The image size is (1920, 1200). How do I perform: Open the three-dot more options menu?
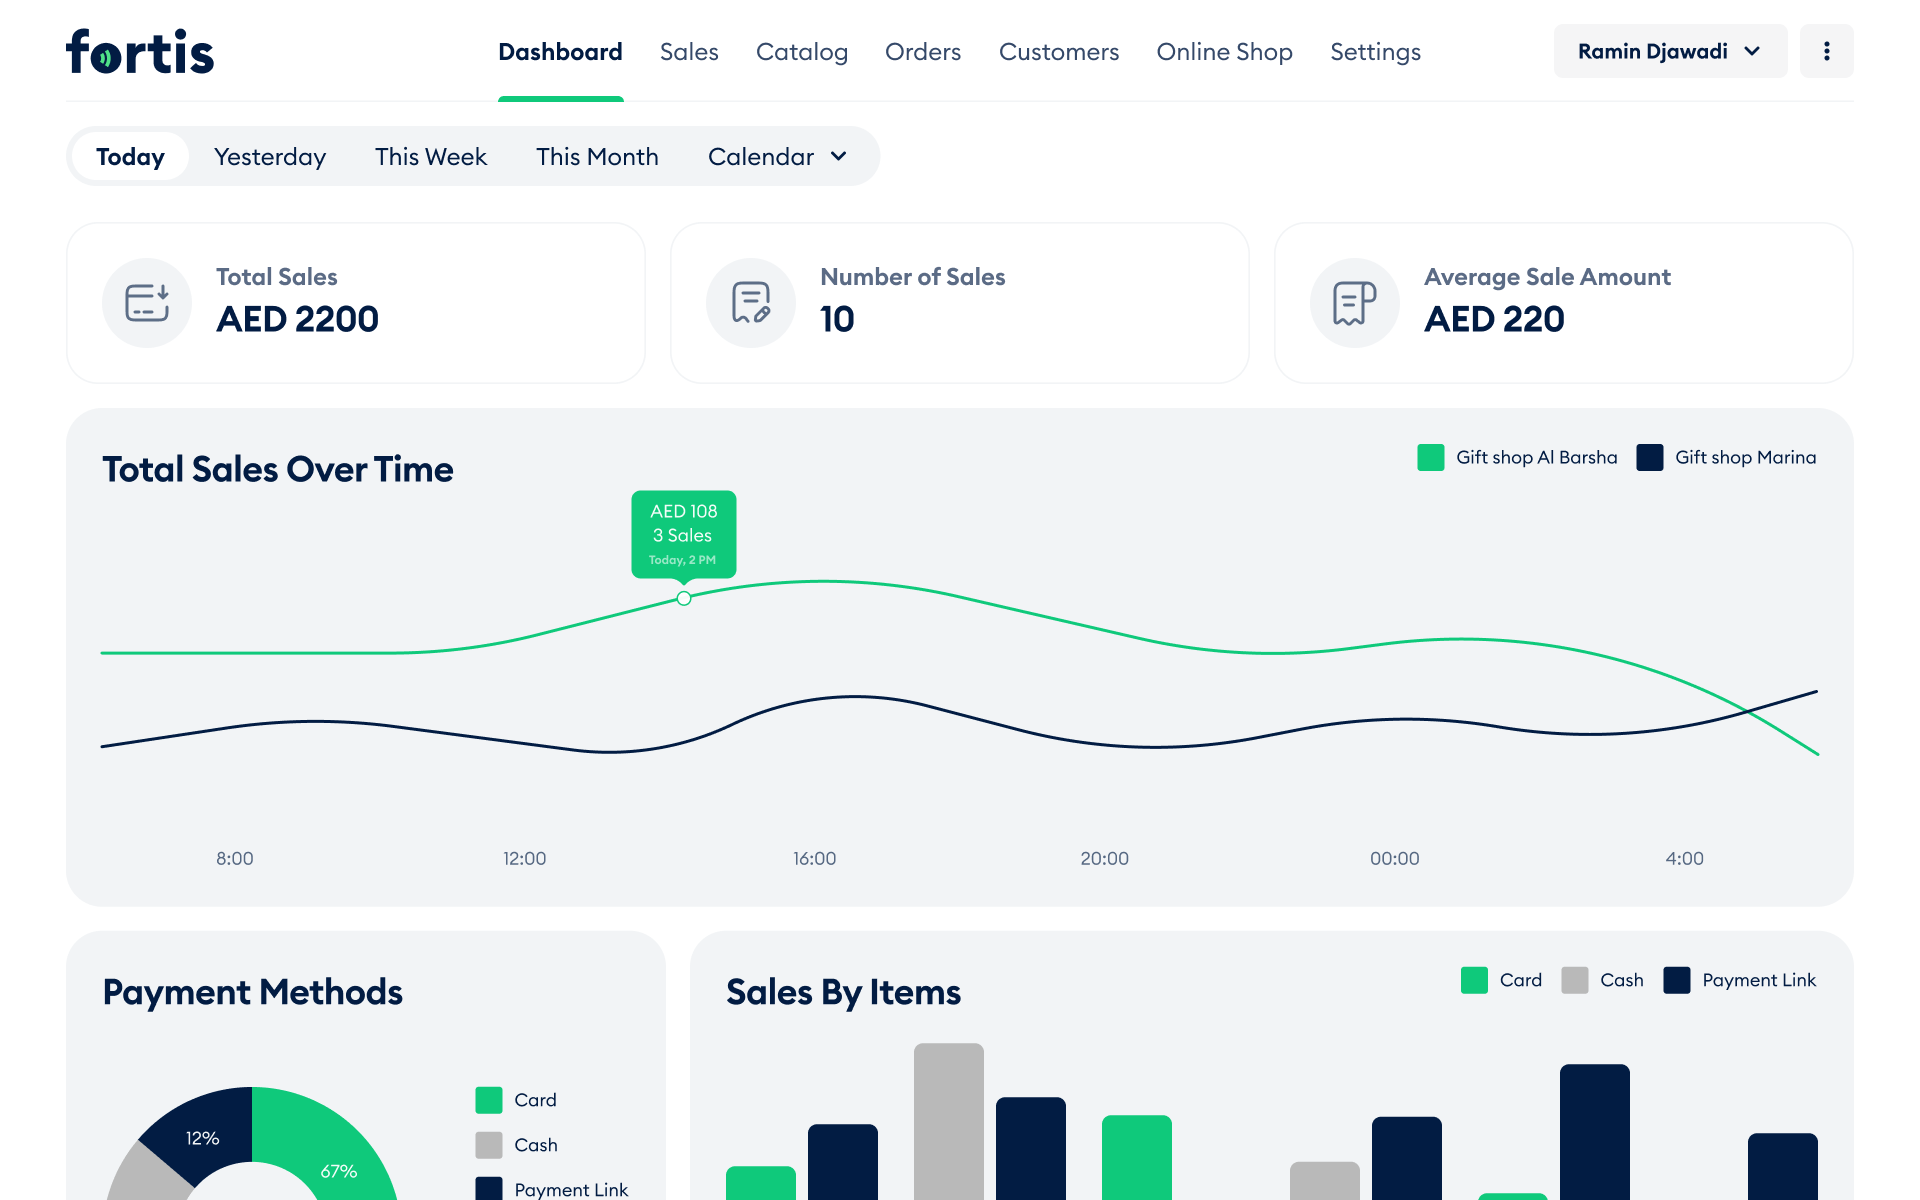(1826, 51)
